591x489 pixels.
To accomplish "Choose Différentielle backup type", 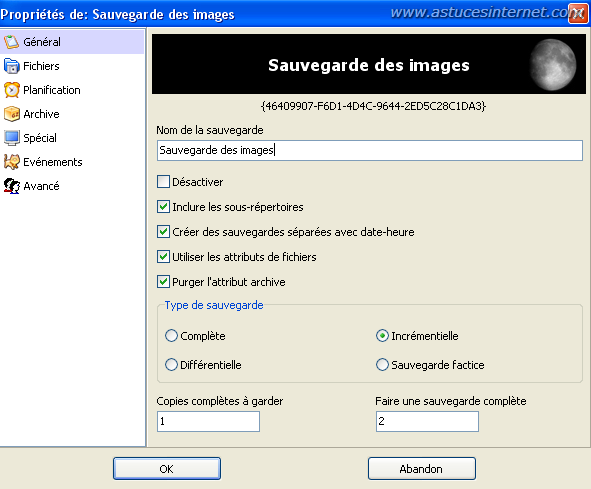I will click(x=171, y=365).
